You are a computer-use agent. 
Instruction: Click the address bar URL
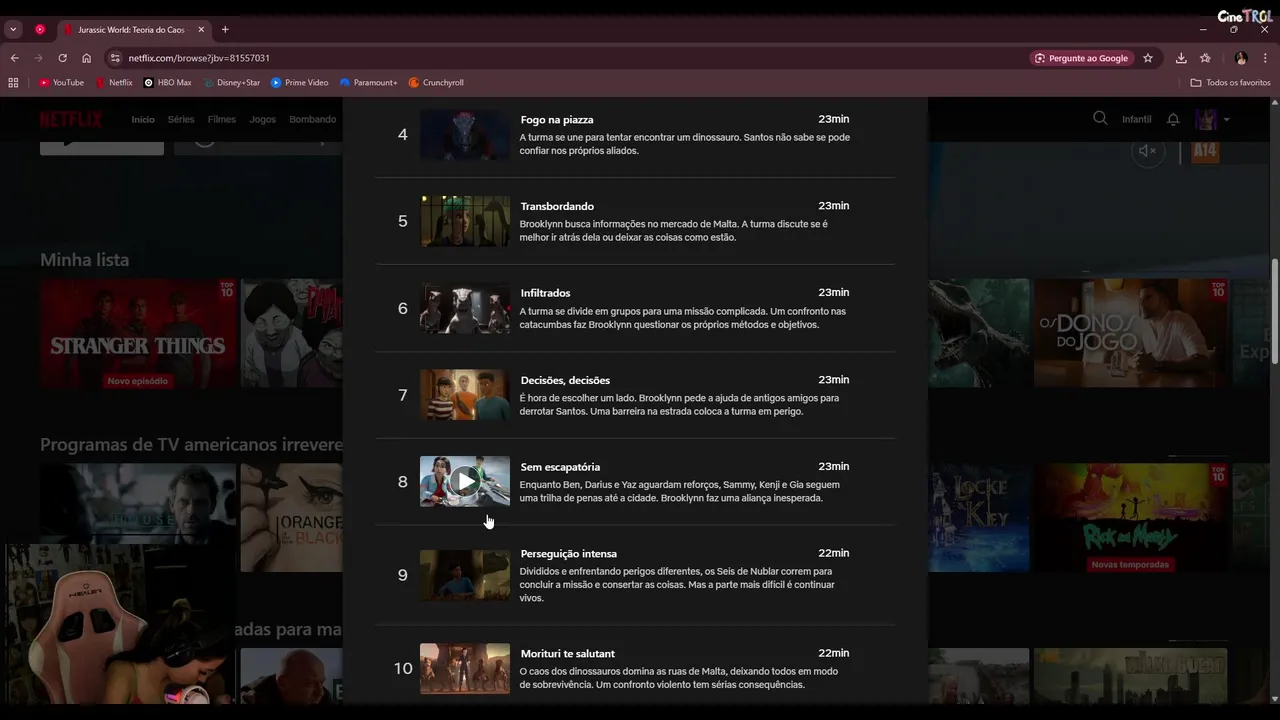point(199,58)
